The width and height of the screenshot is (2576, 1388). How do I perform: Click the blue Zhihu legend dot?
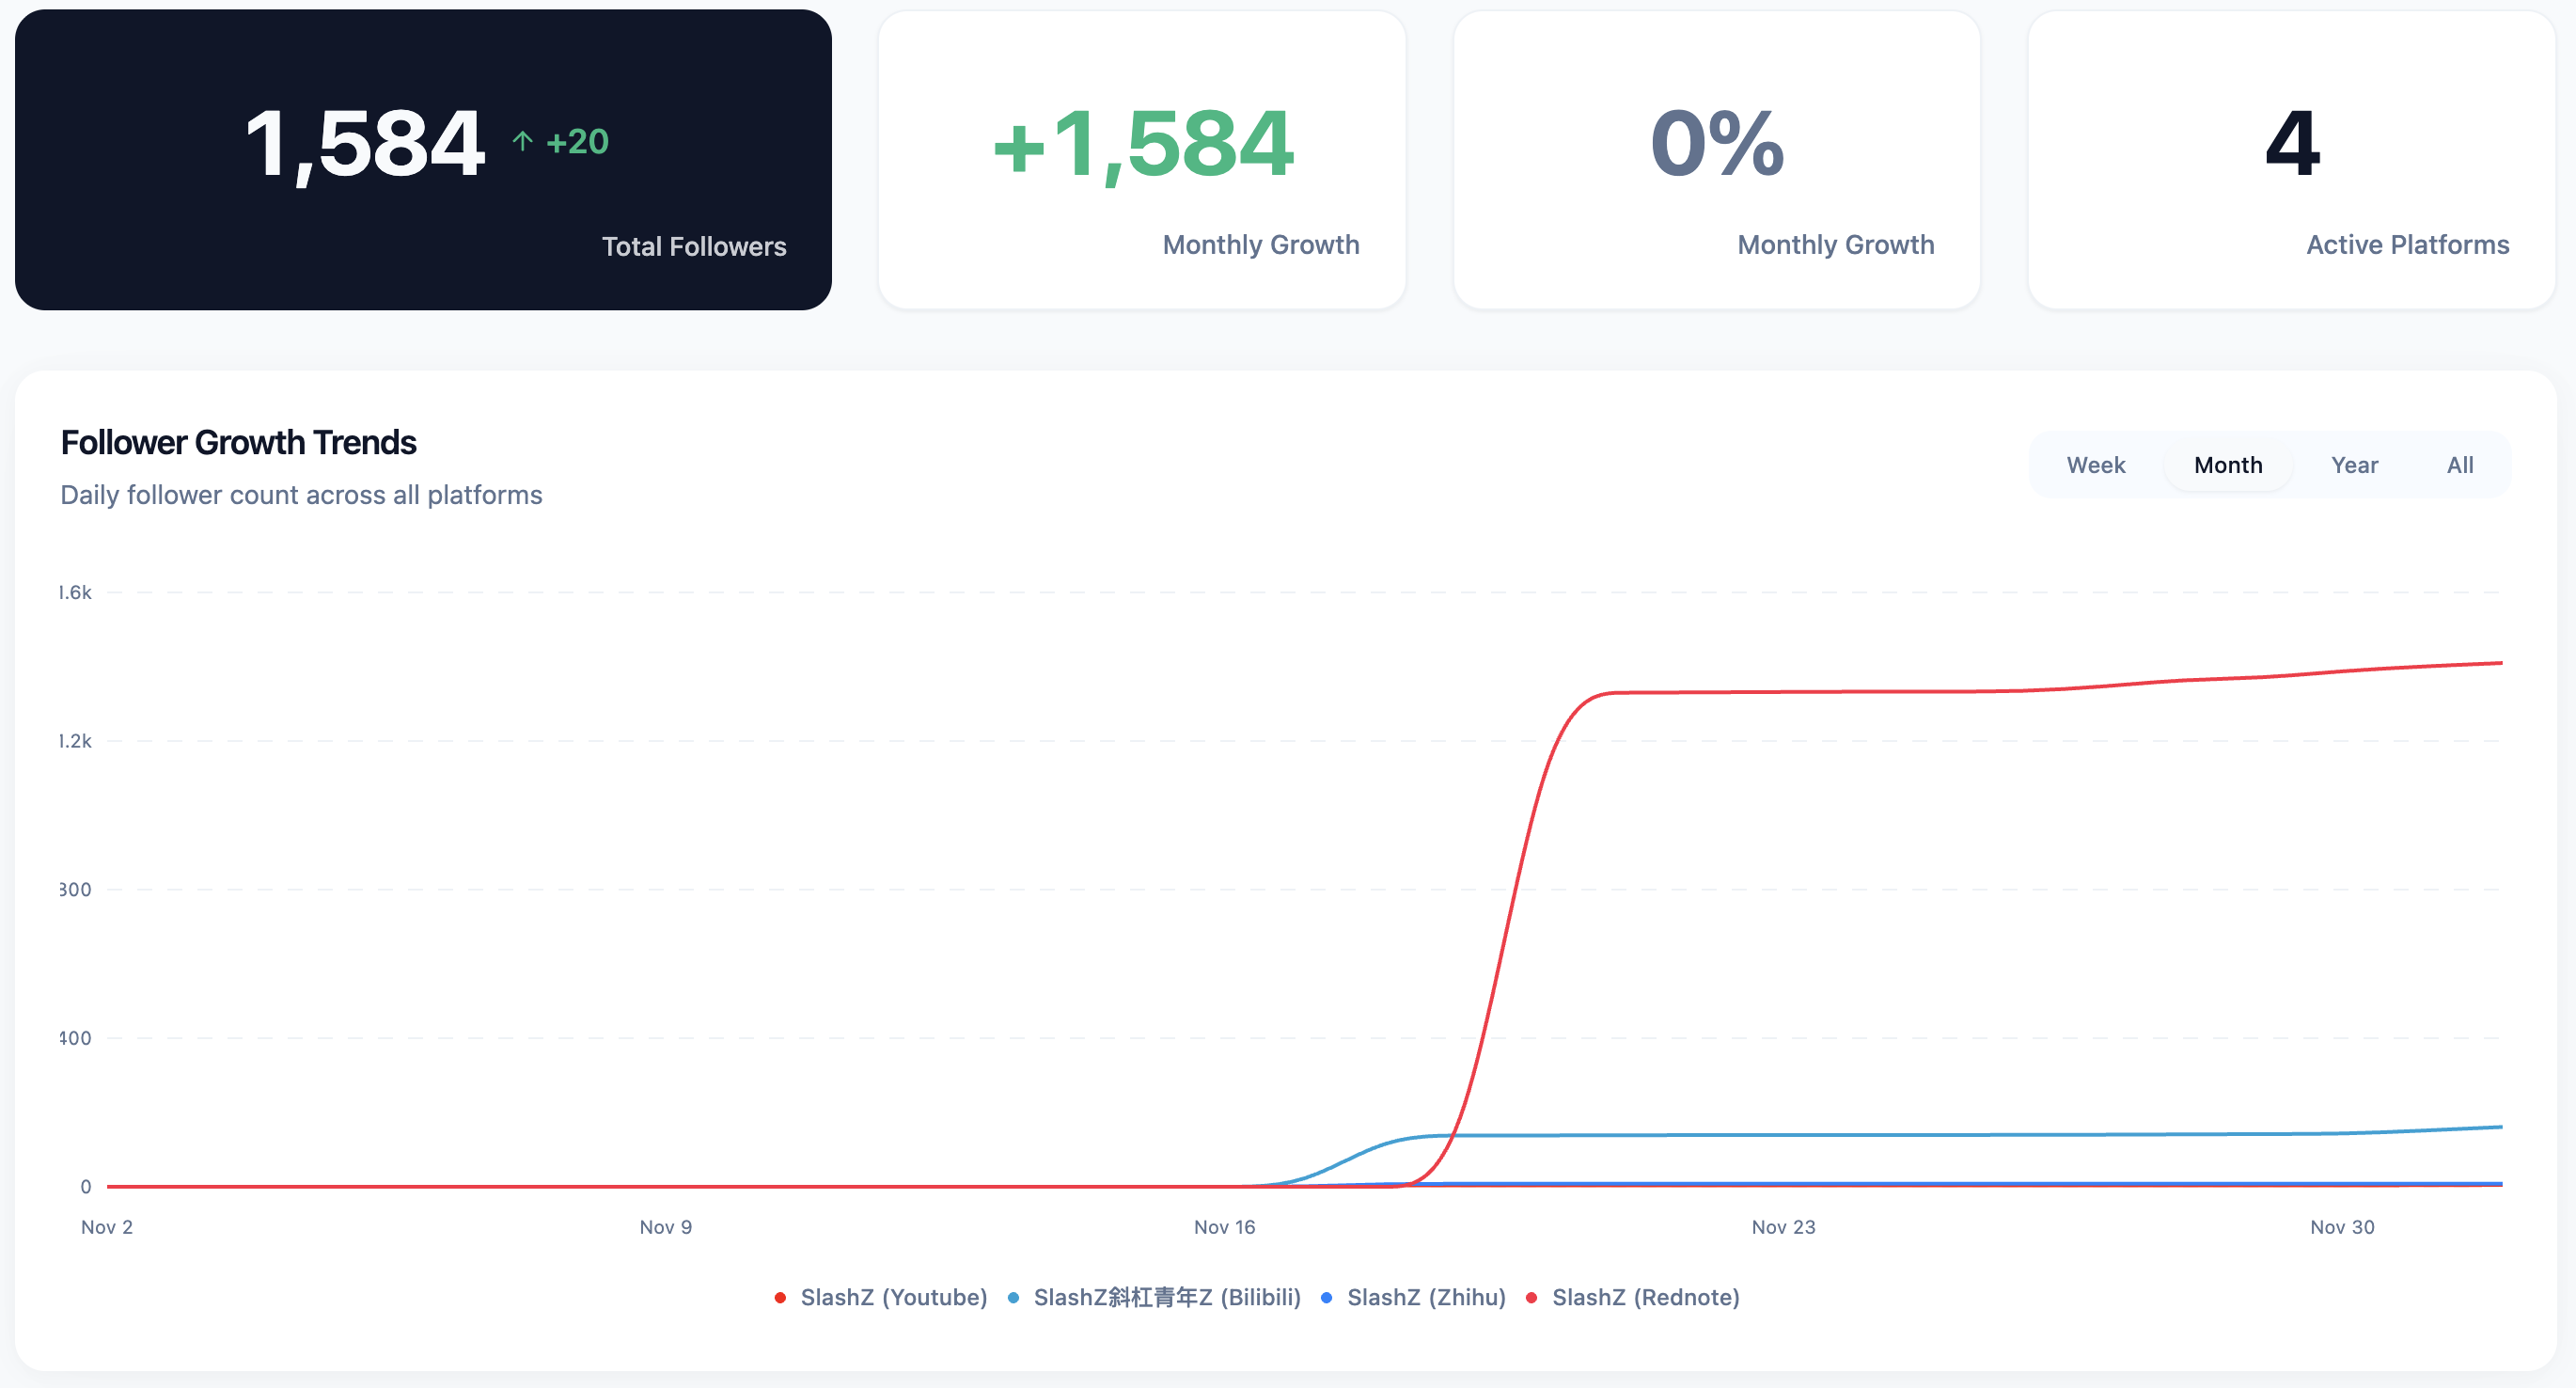[1326, 1298]
